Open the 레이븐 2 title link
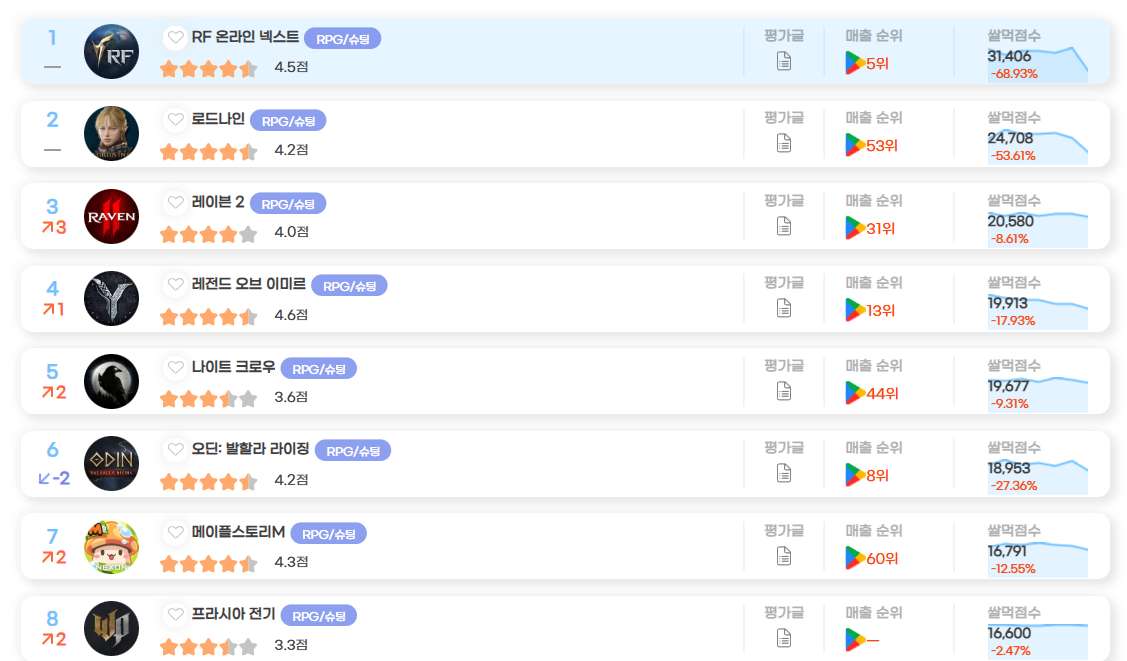Image resolution: width=1127 pixels, height=661 pixels. pos(218,202)
